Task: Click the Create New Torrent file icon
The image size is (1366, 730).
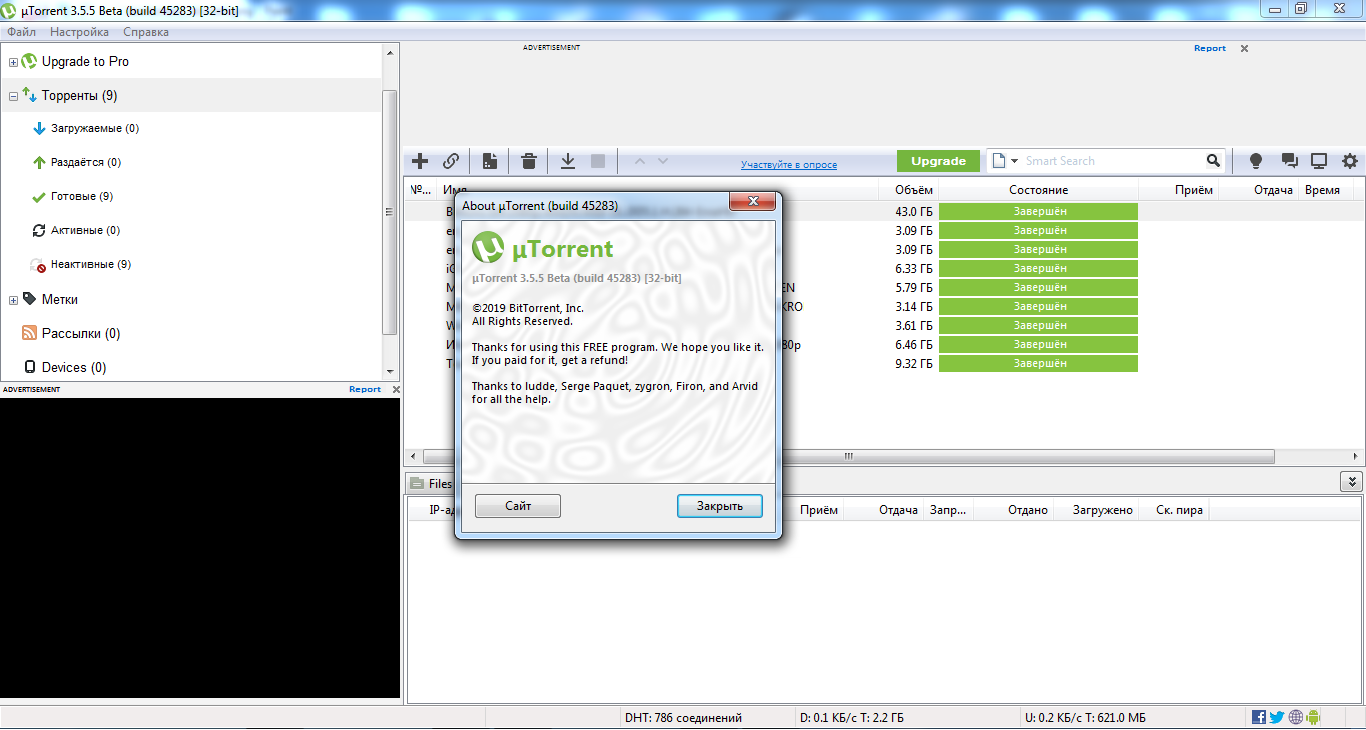Action: pos(490,161)
